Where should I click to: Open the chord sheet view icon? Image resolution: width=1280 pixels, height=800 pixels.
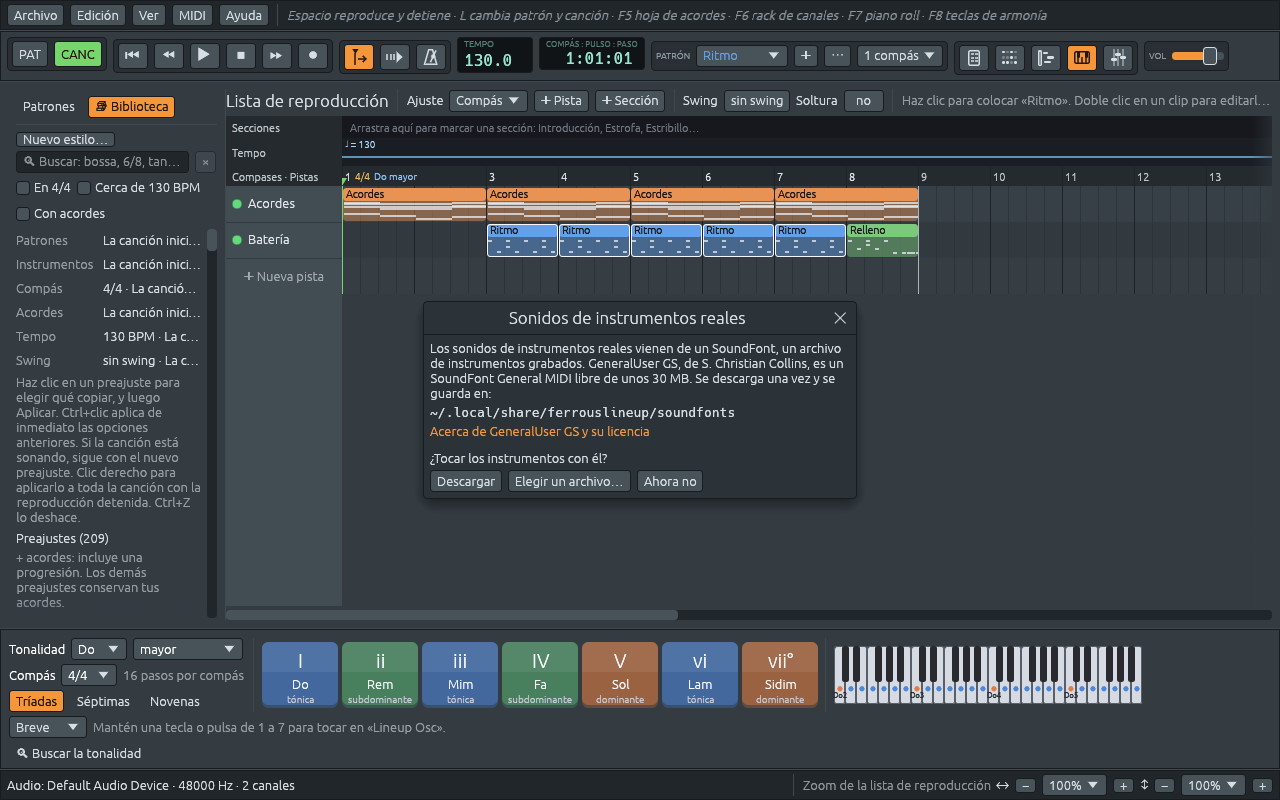[974, 57]
